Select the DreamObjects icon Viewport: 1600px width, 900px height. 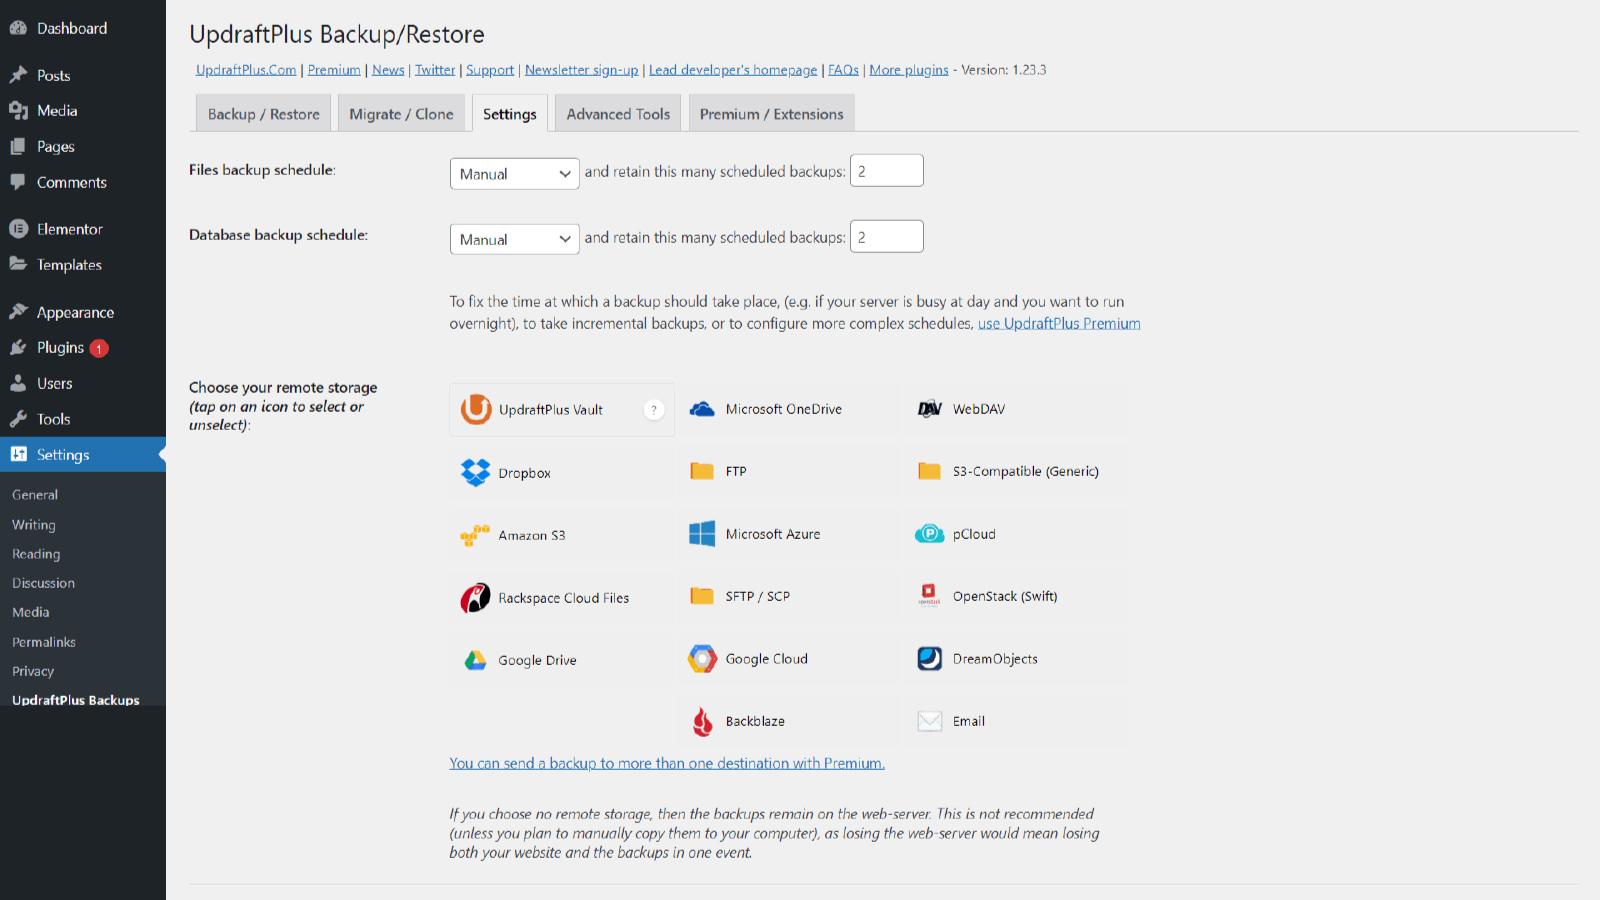tap(930, 658)
